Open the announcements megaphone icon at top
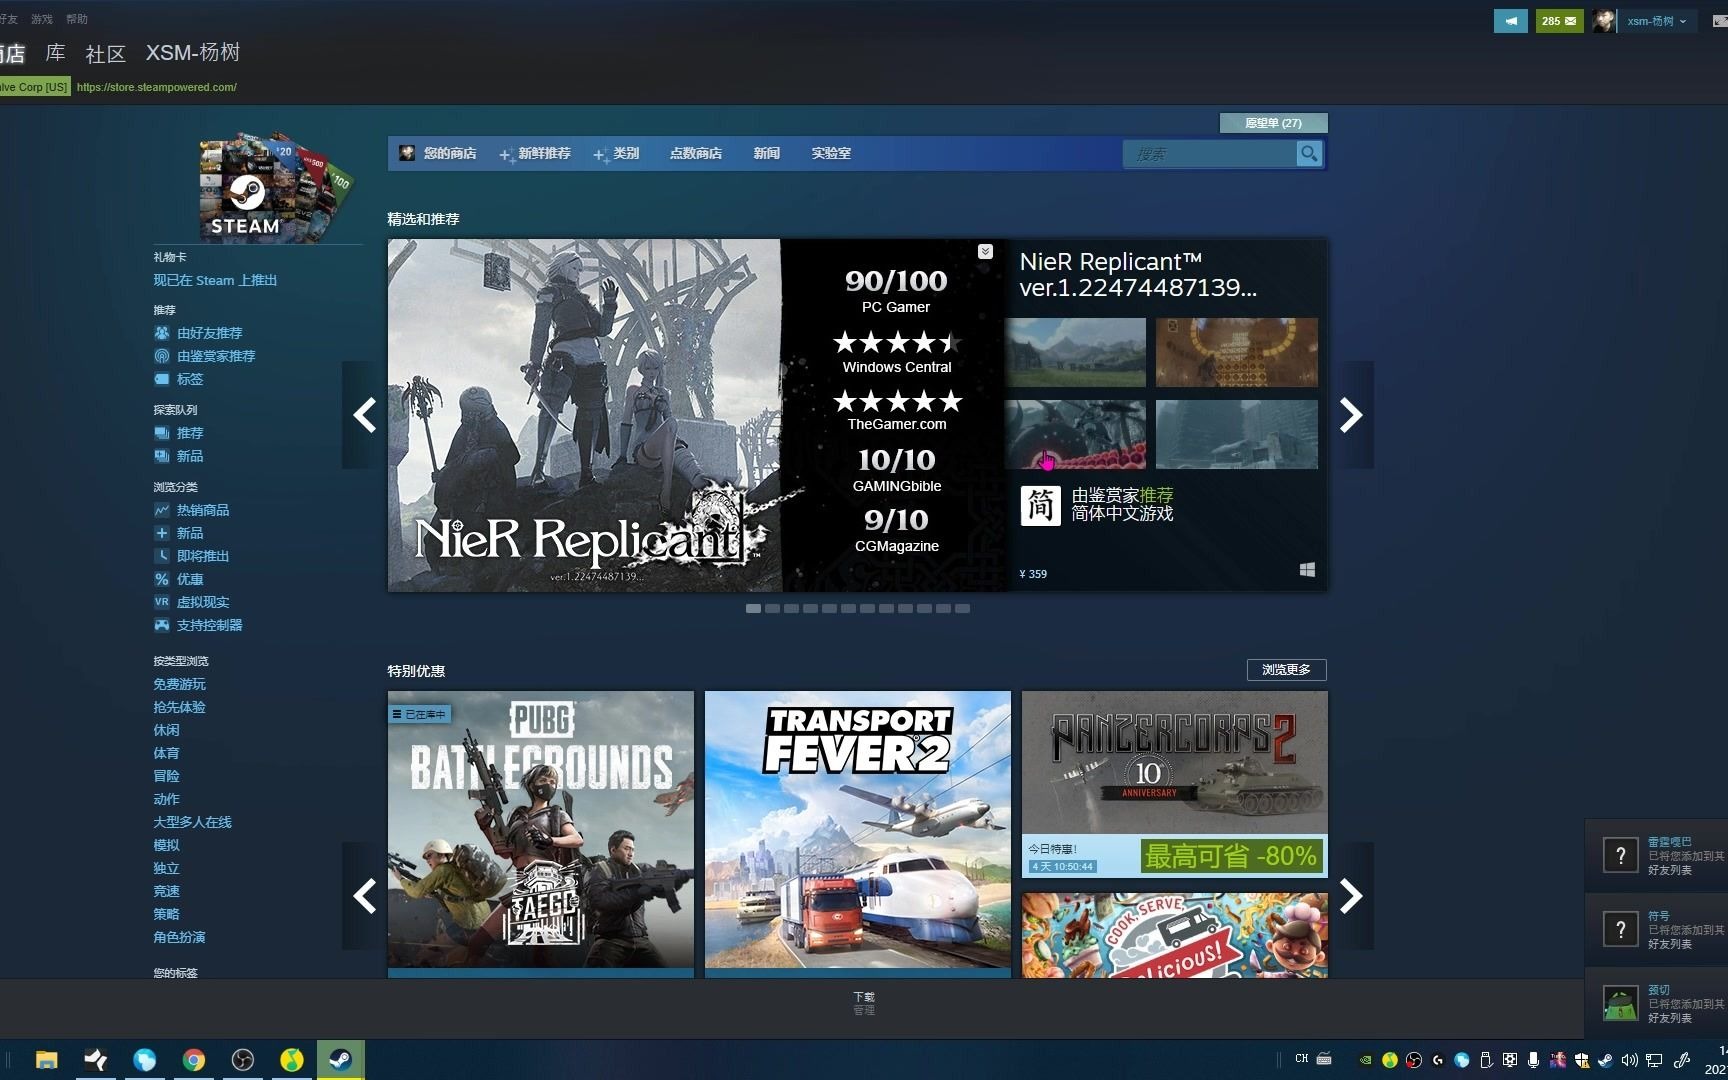 coord(1510,21)
